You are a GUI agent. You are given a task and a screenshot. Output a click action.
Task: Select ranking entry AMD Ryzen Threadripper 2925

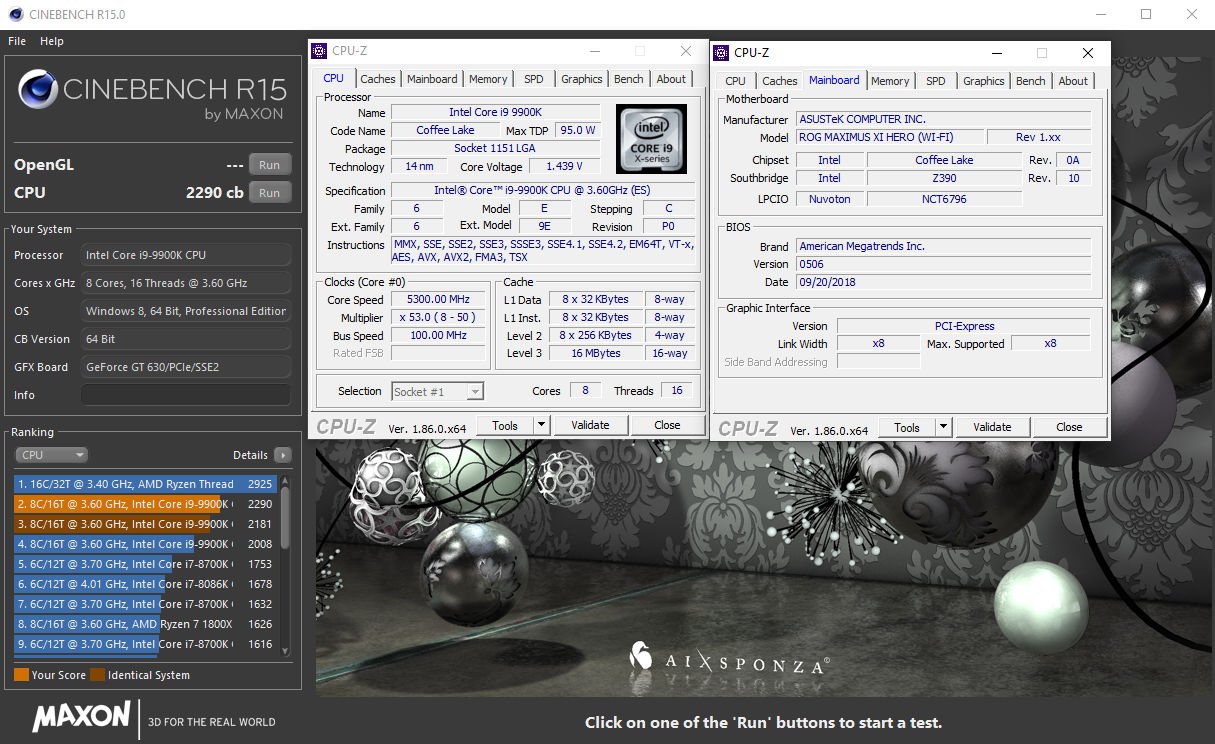point(146,484)
